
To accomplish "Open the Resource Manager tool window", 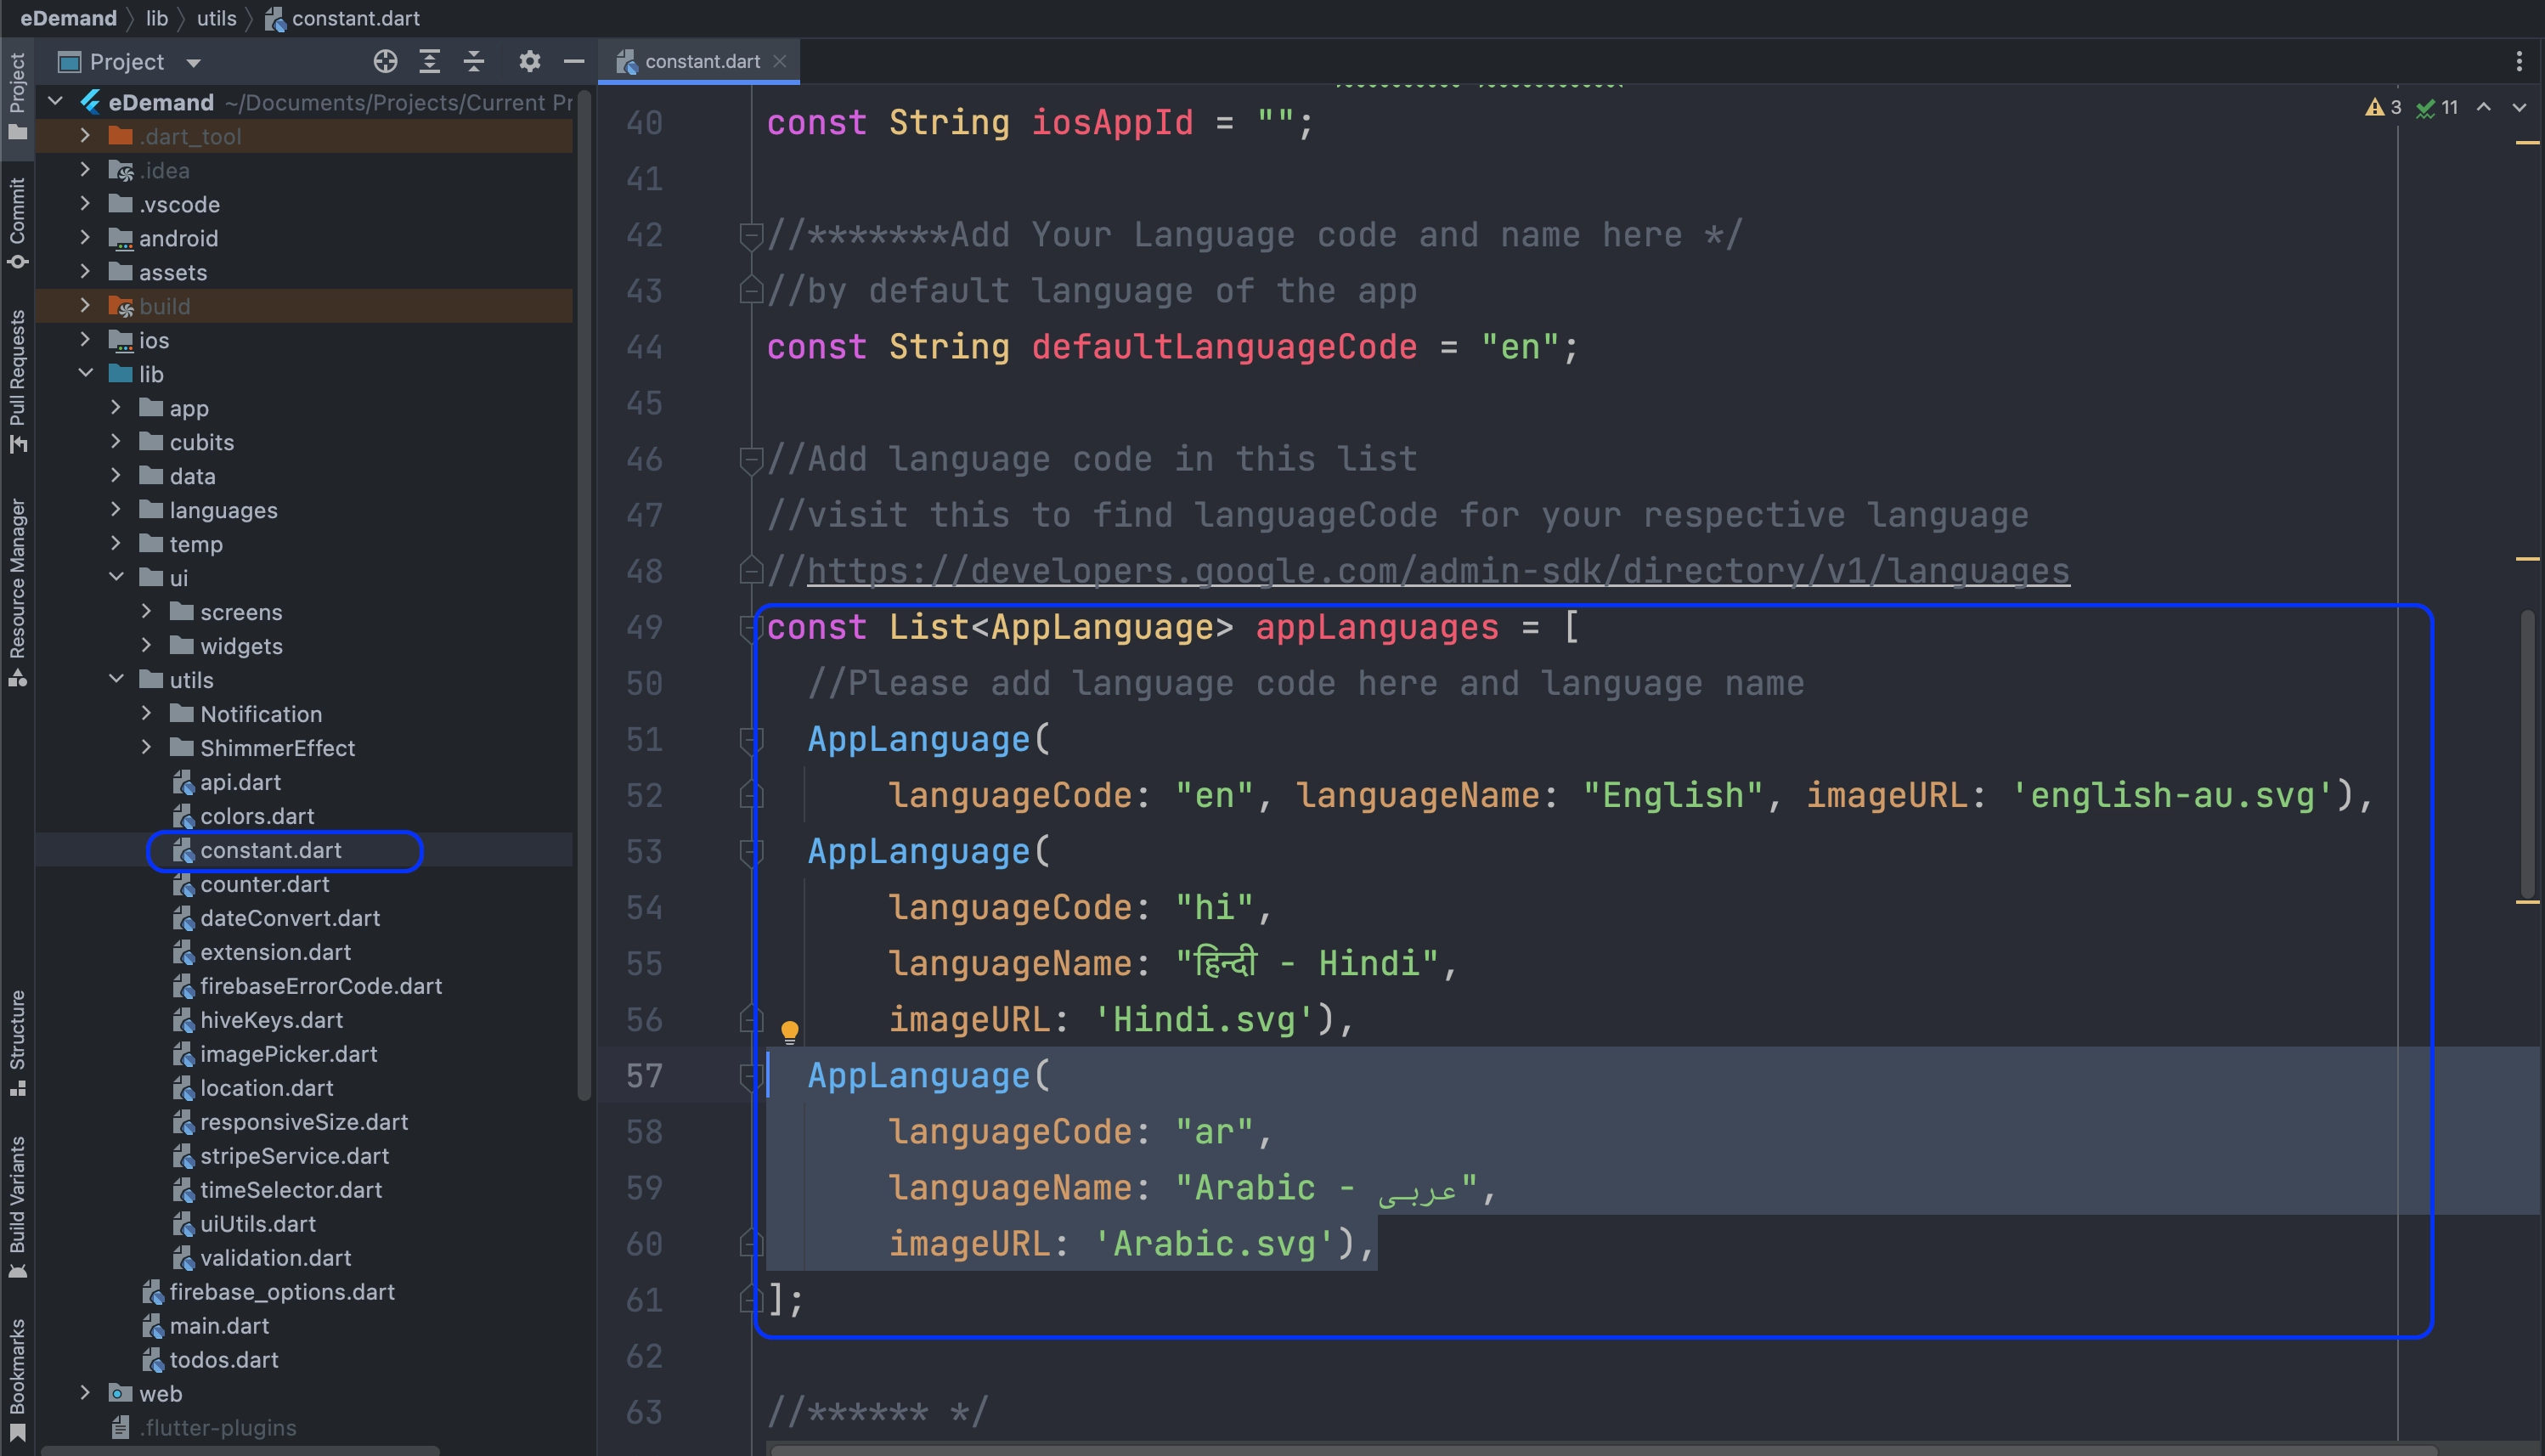I will (17, 591).
